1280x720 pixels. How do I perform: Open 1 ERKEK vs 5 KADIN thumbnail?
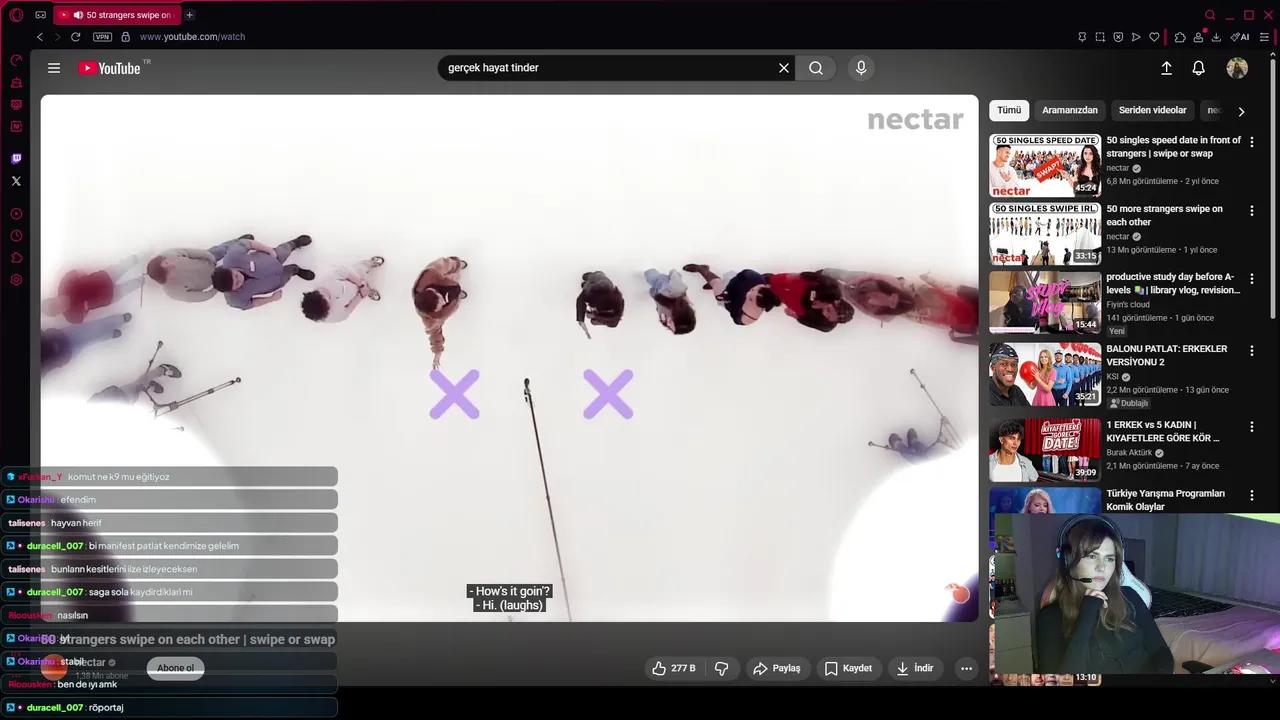(1045, 450)
